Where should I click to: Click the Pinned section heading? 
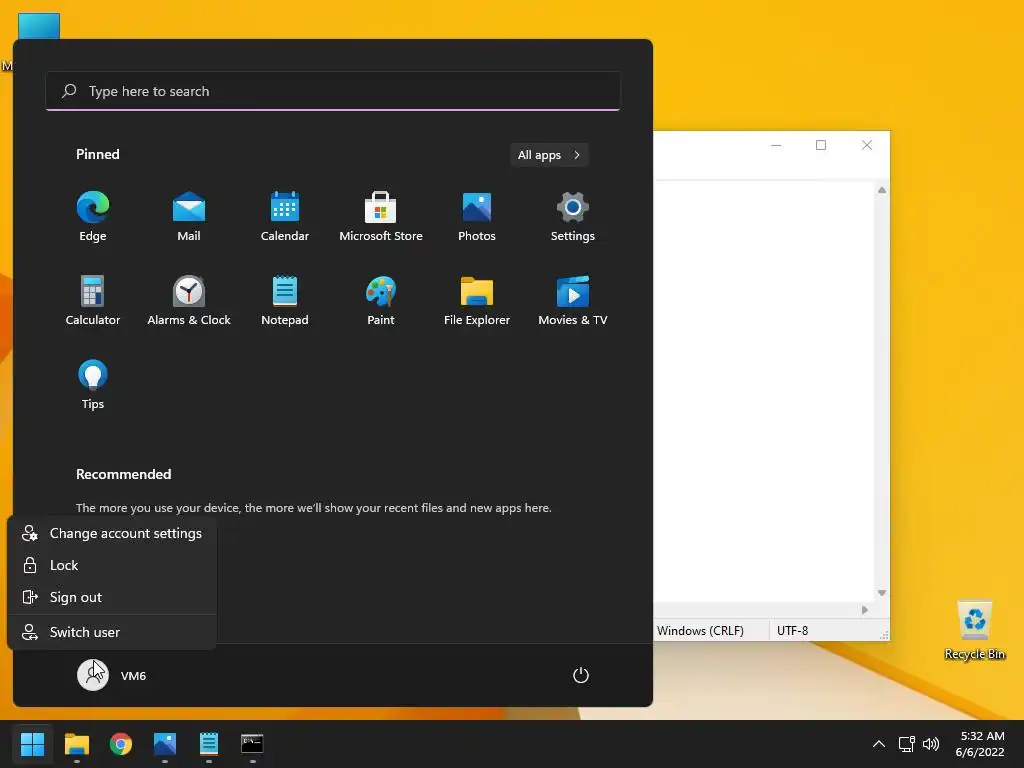[98, 154]
